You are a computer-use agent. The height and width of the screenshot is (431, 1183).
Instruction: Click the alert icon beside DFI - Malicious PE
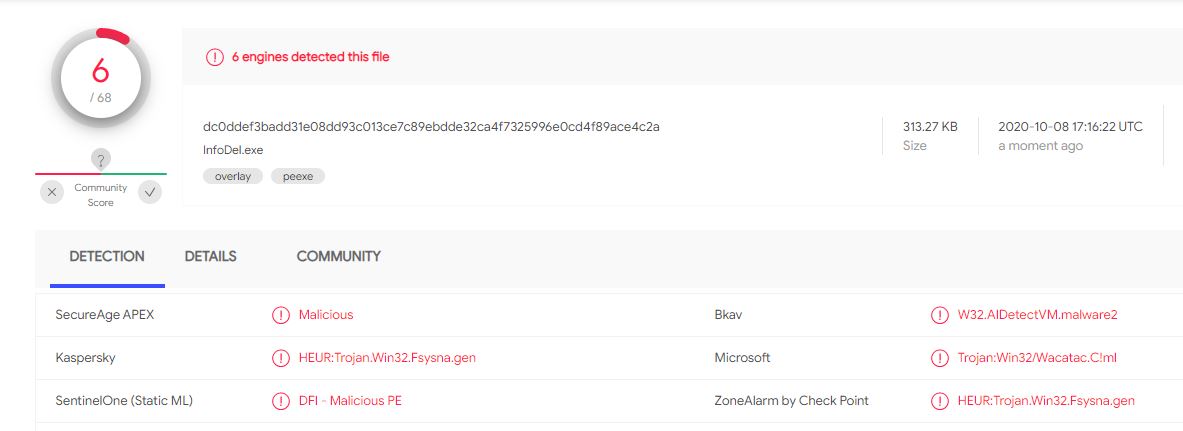coord(281,401)
